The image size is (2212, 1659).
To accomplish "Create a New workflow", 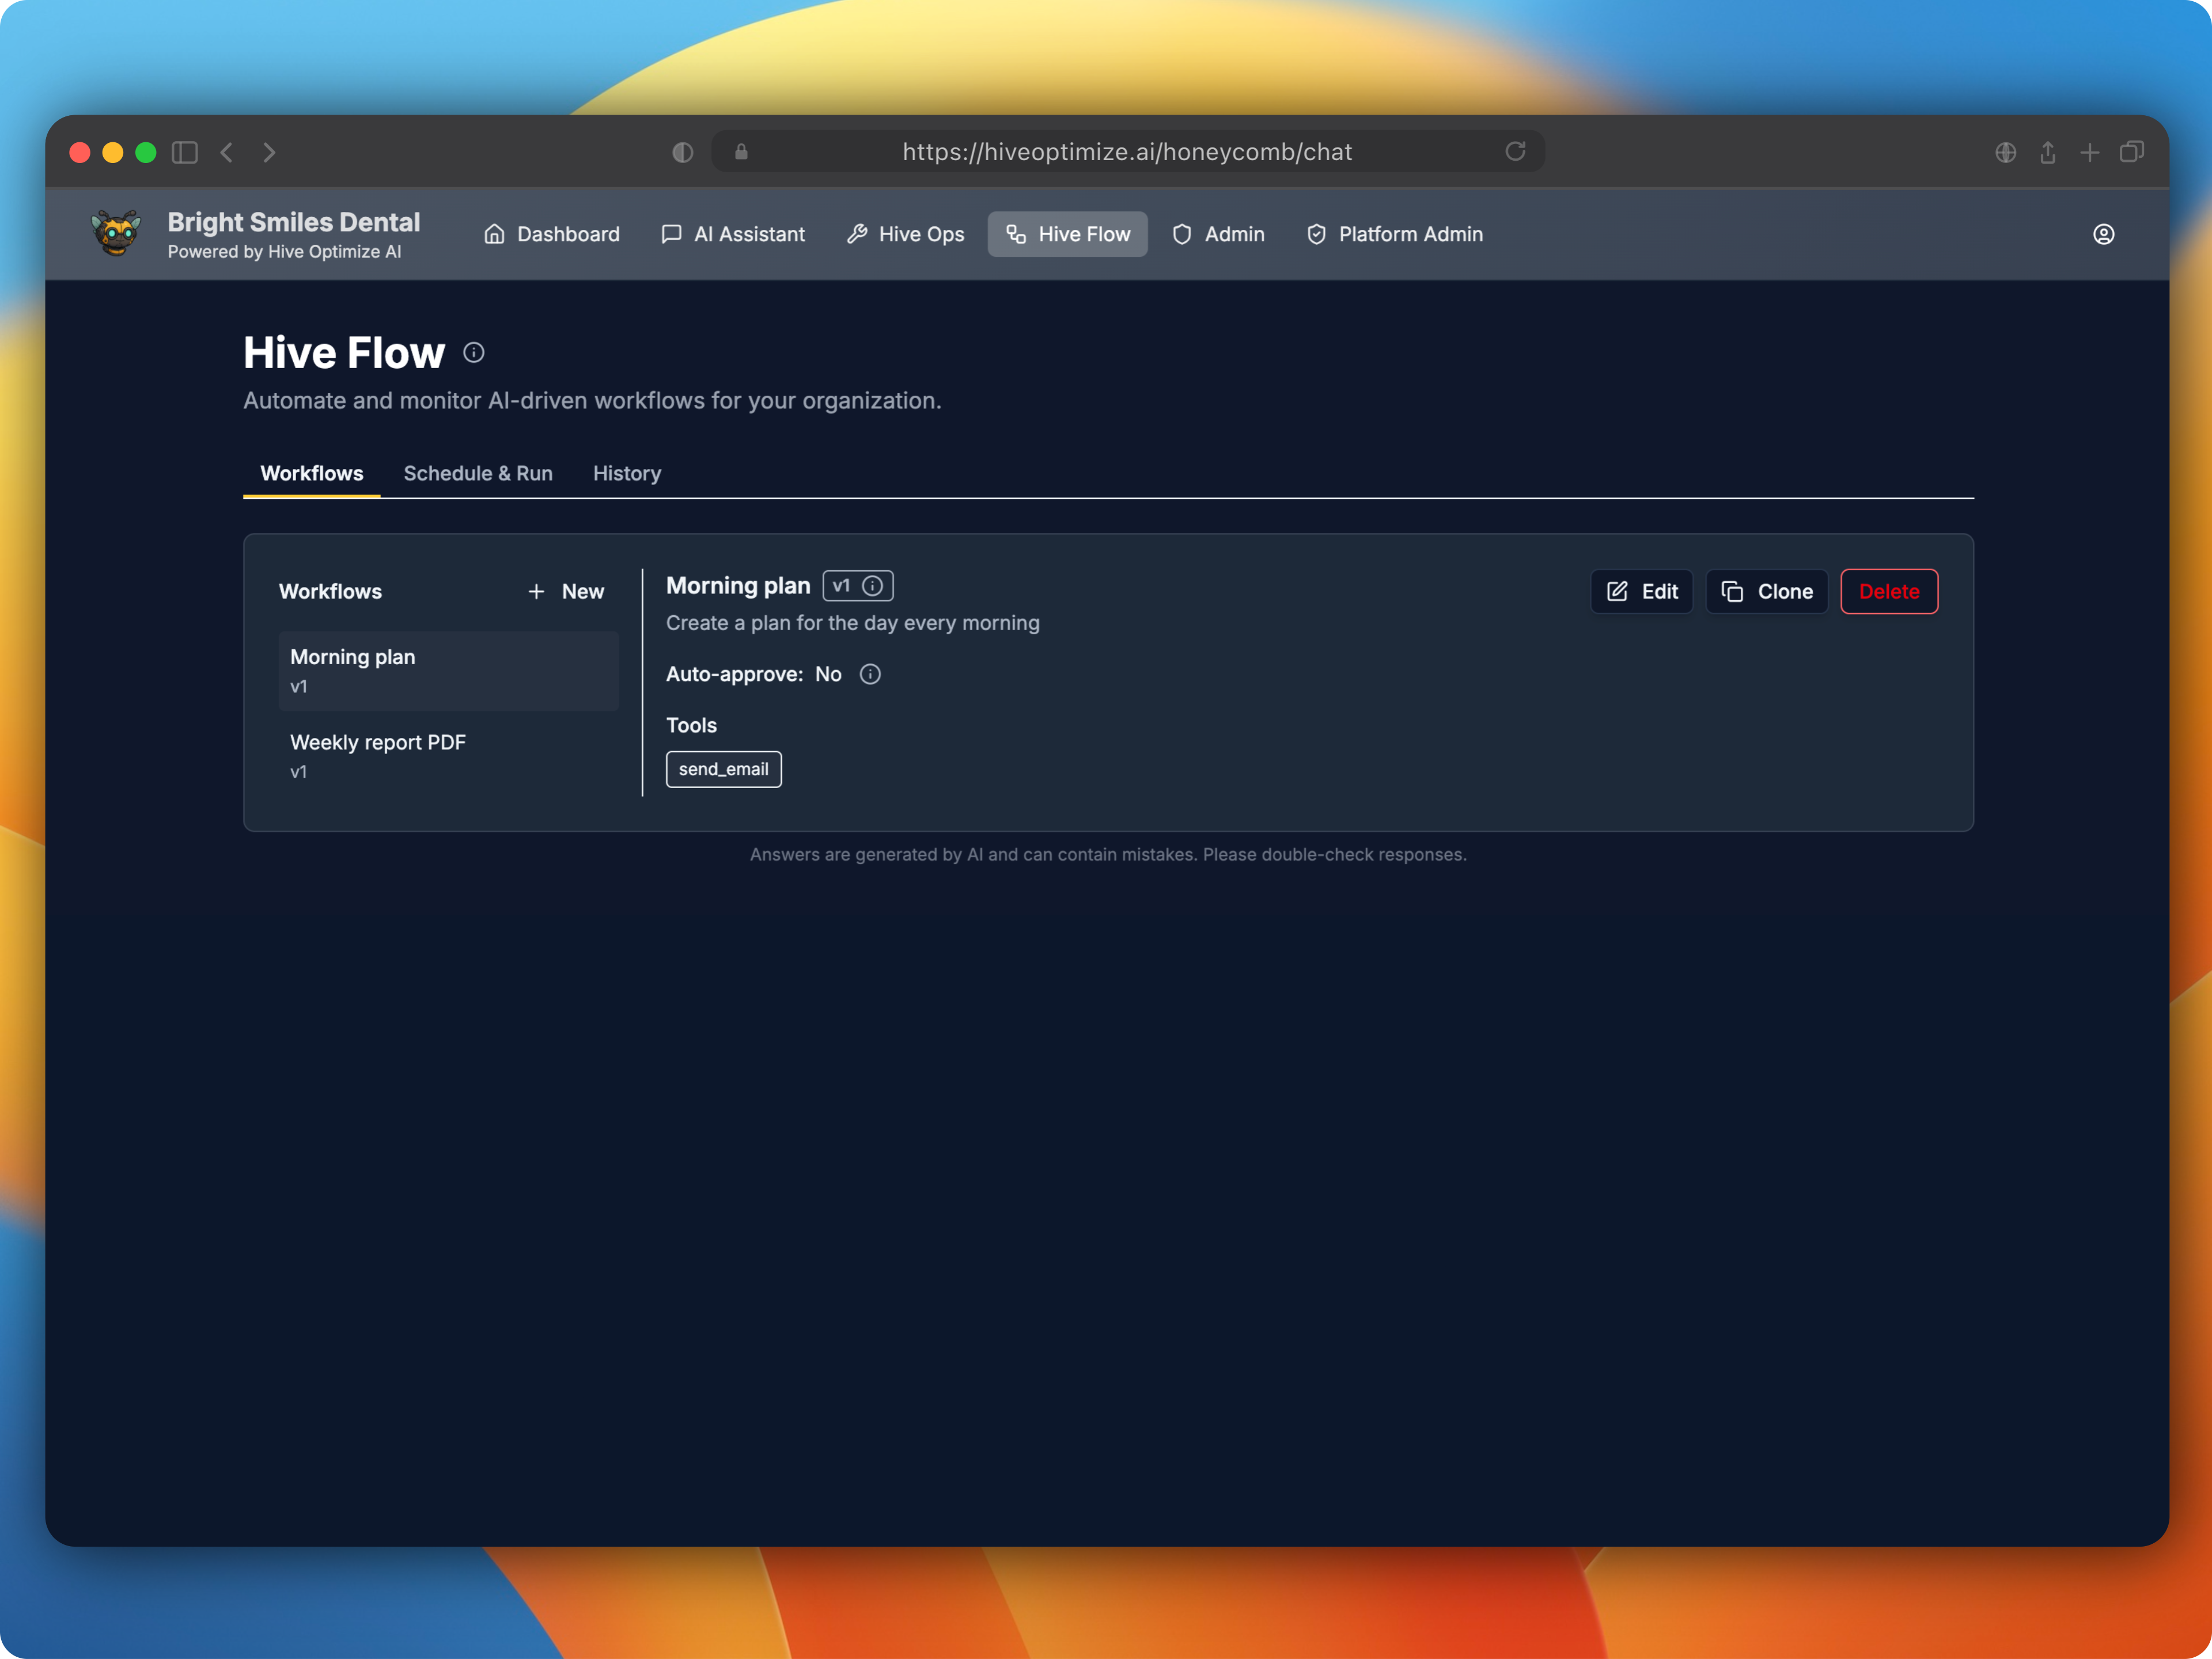I will click(566, 591).
